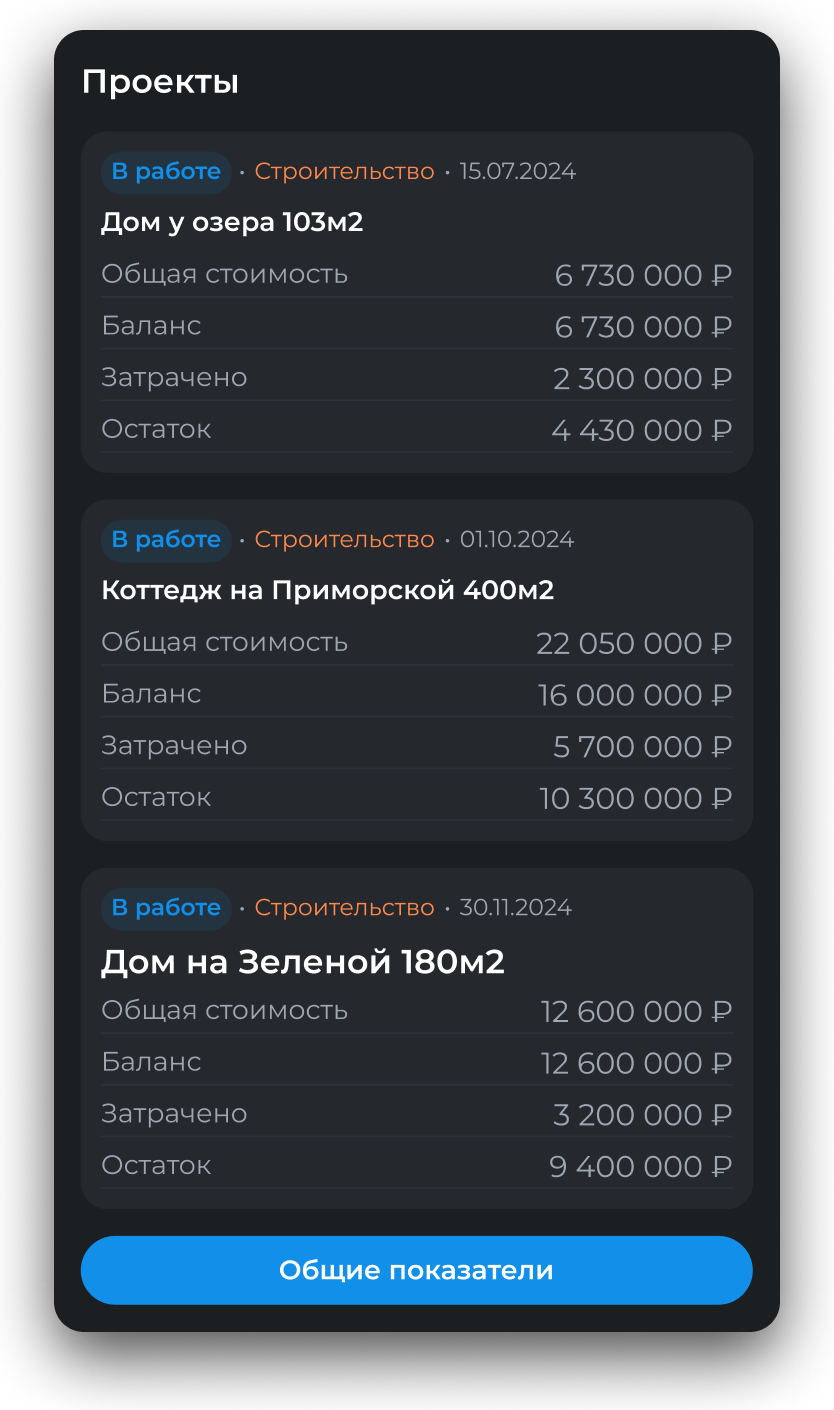The image size is (834, 1410).
Task: Select the 9 400 000 ₽ remaining amount
Action: coord(640,1167)
